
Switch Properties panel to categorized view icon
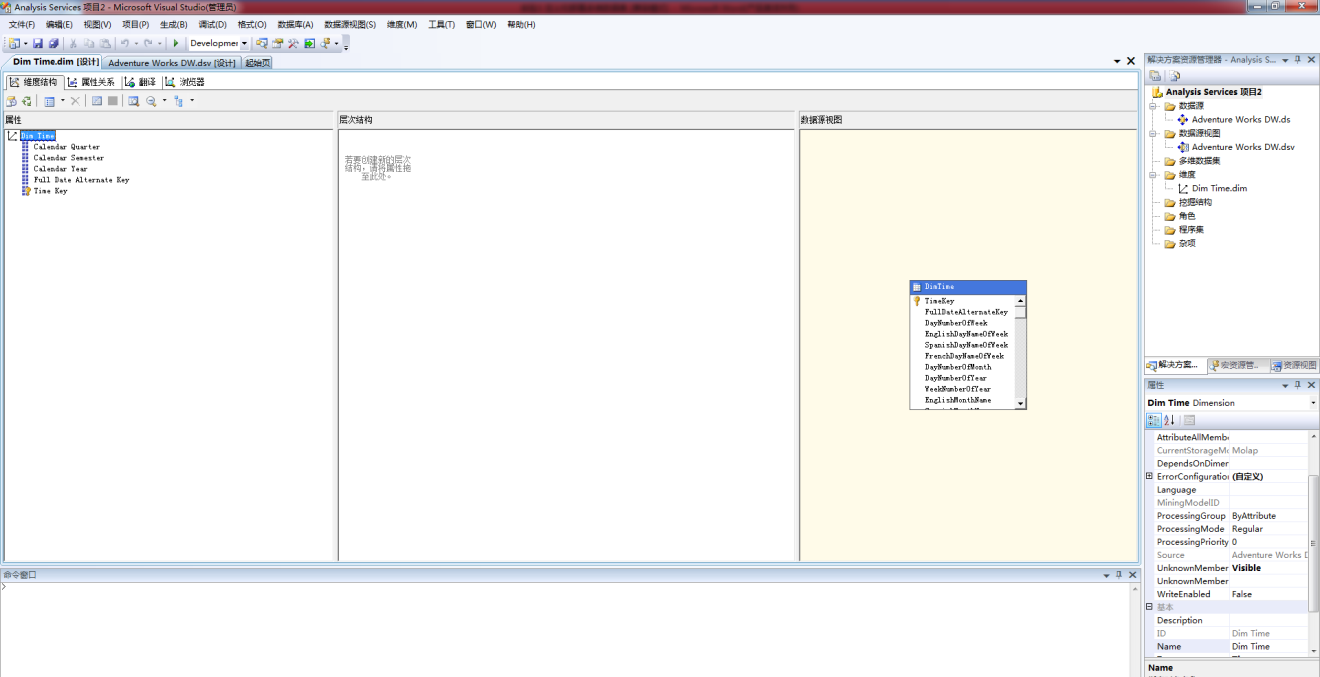click(1152, 419)
